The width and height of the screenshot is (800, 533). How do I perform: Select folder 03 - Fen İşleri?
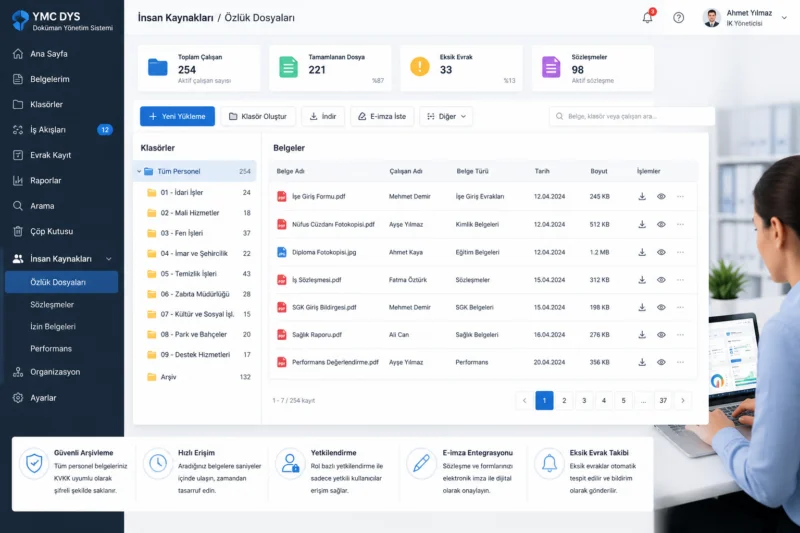(x=197, y=233)
